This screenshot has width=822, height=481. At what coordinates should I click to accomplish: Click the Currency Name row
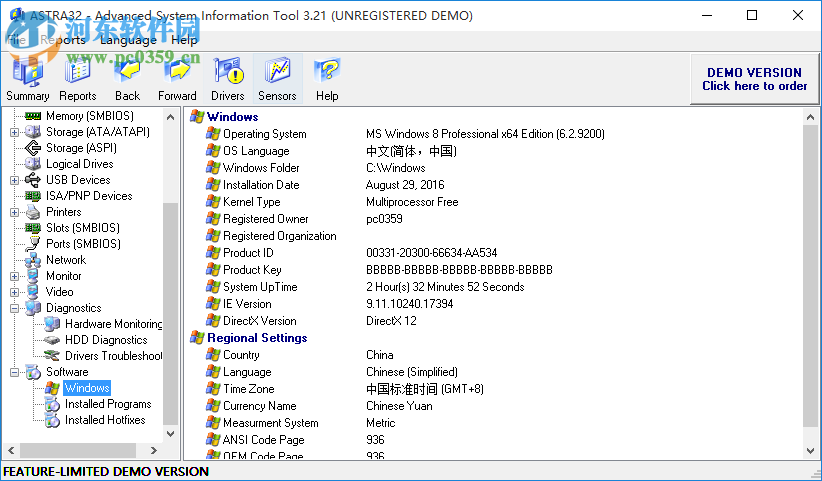point(319,406)
